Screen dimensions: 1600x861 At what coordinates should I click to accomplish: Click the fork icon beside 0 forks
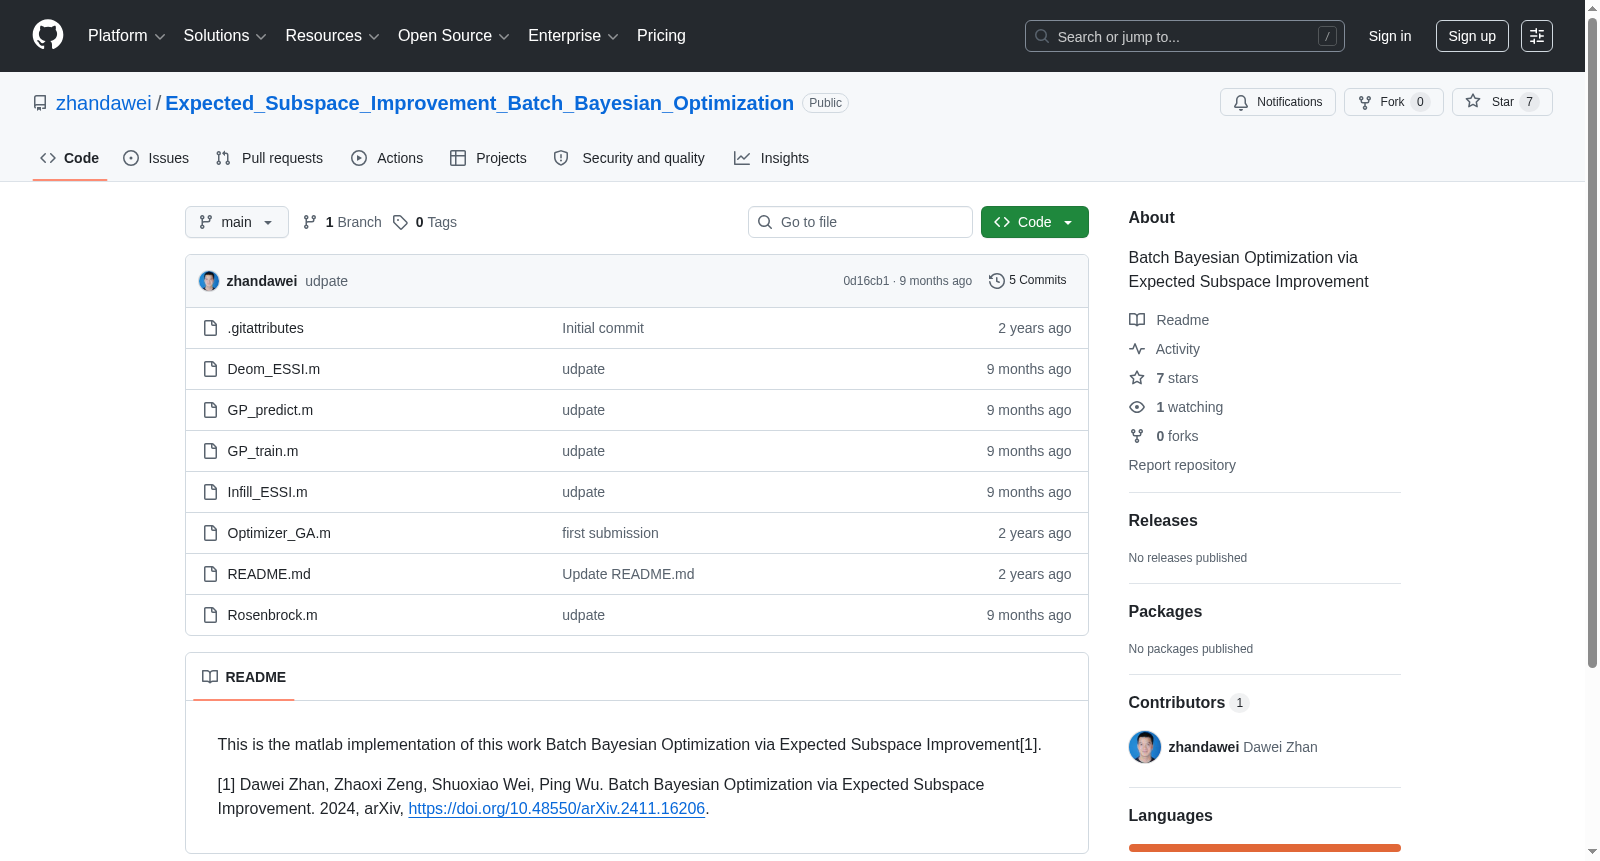(x=1137, y=436)
